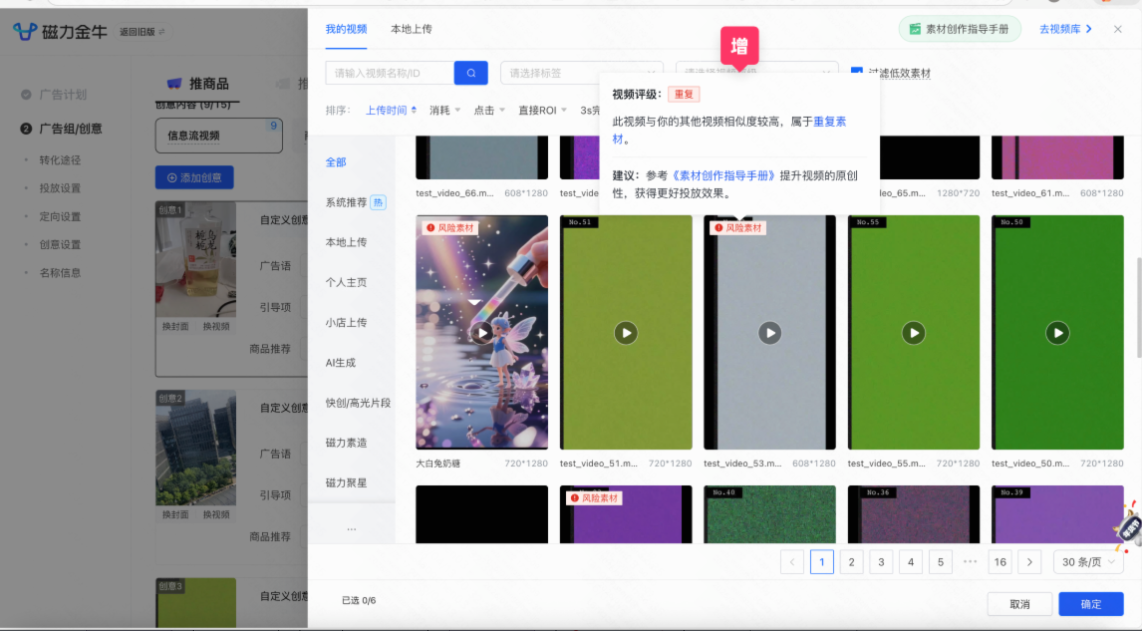
Task: Click 风险素材 badge on bottom purple video
Action: pos(594,498)
